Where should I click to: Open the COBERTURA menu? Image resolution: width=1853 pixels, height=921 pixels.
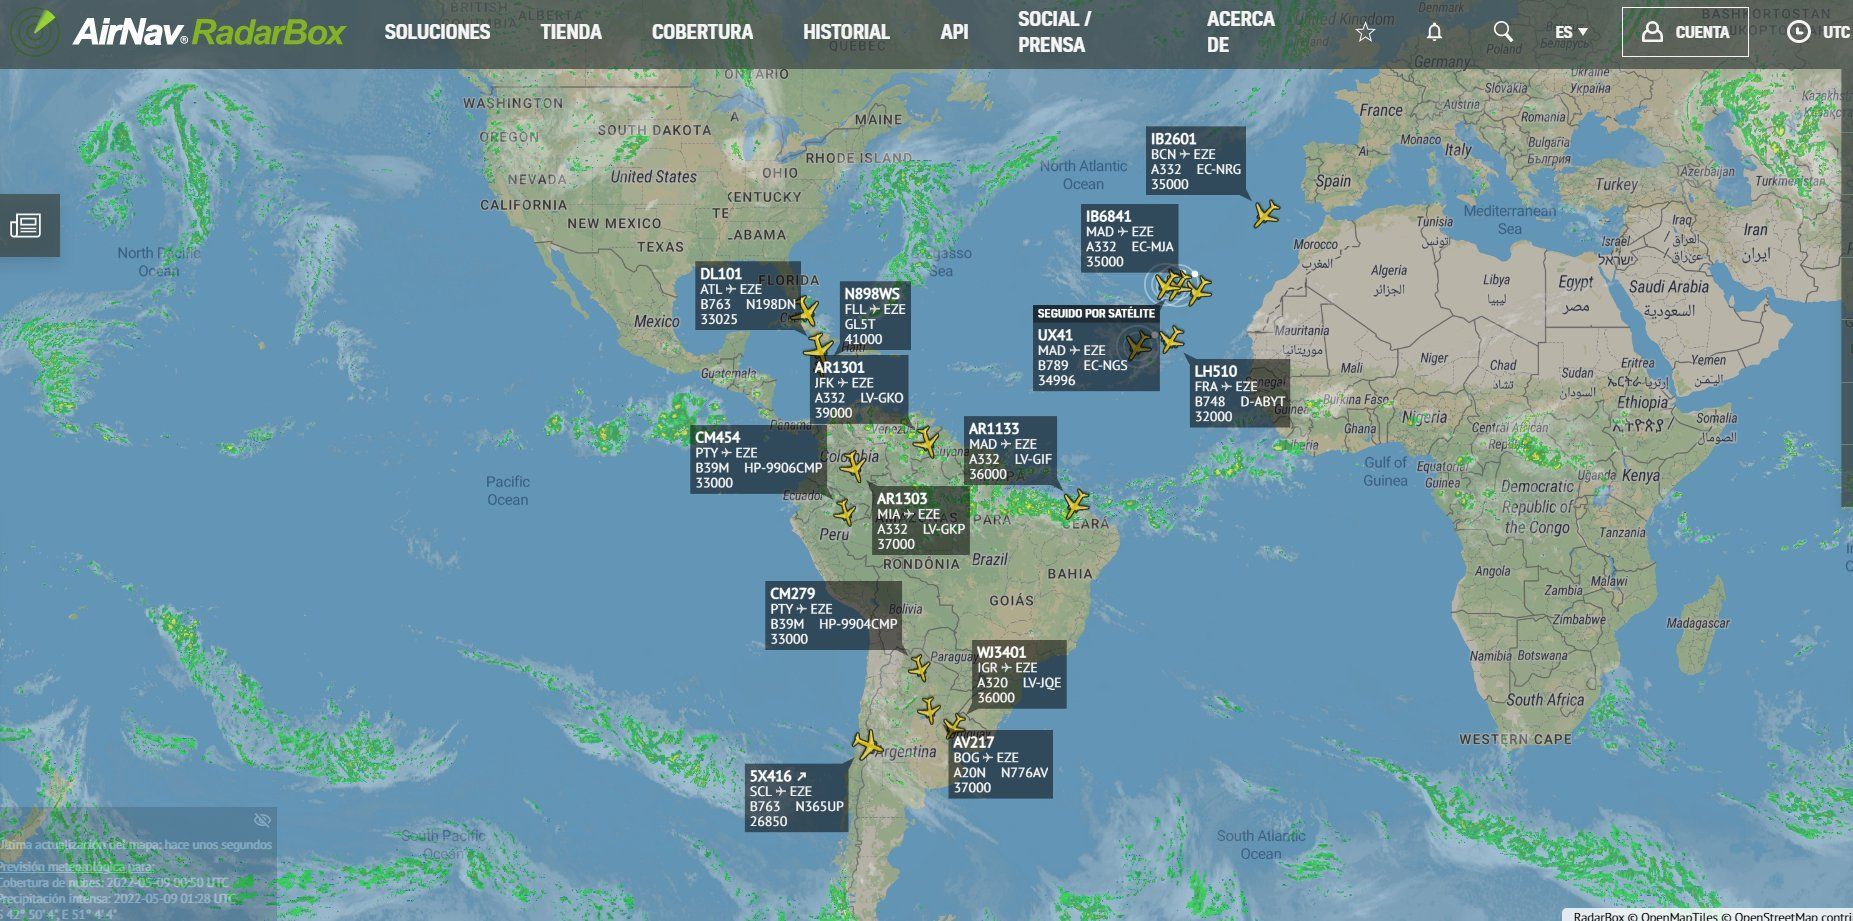coord(702,32)
